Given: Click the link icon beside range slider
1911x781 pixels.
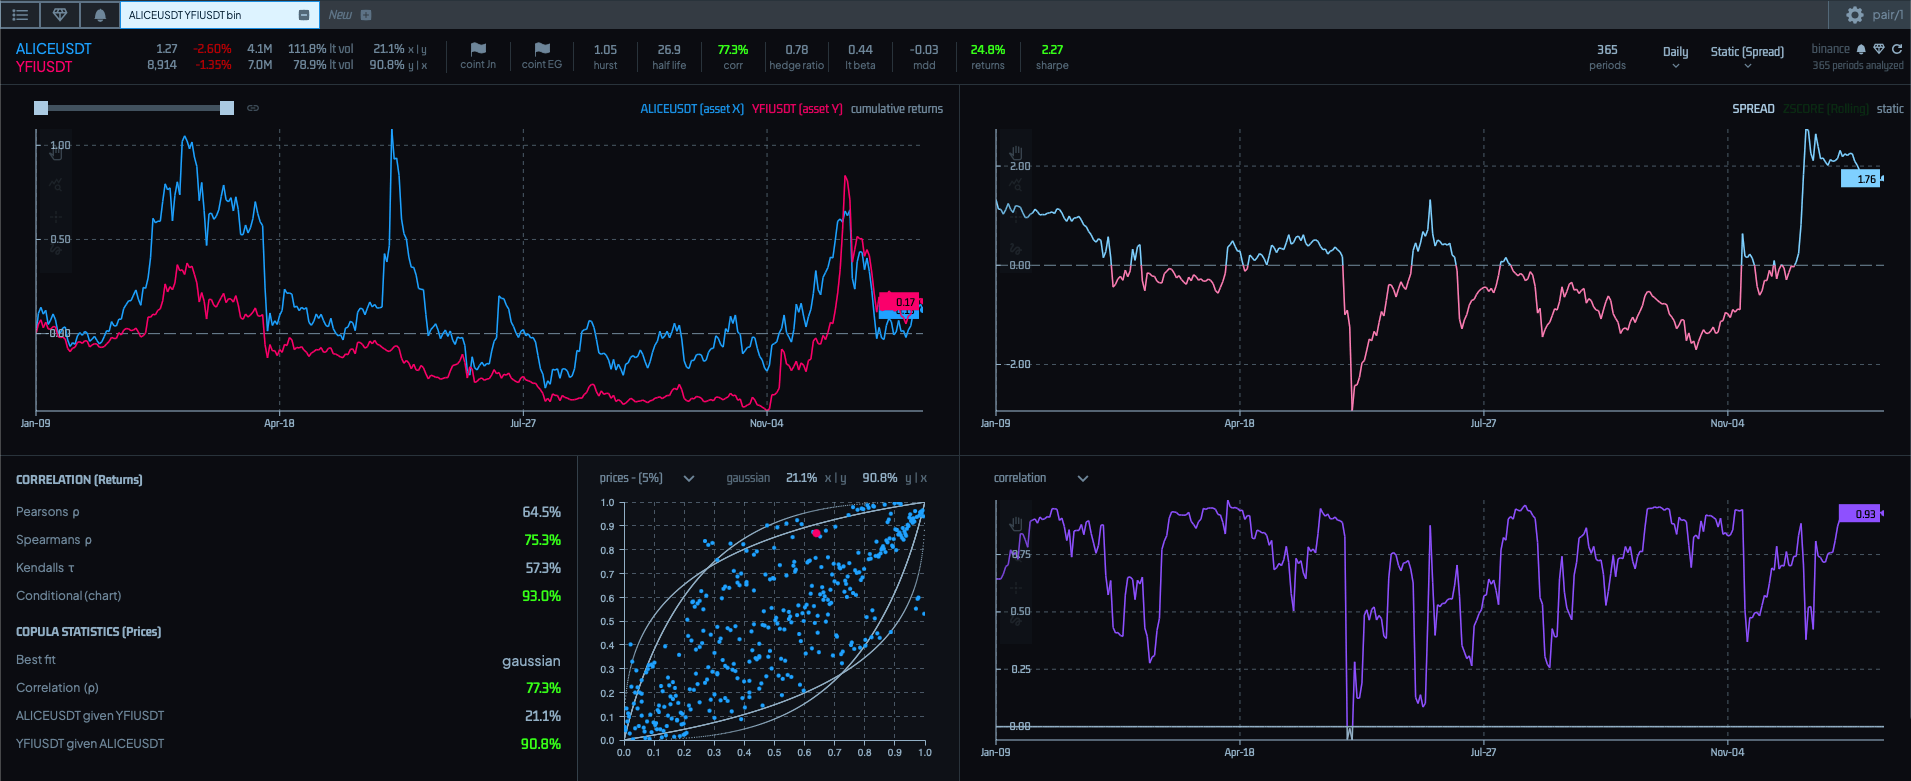Looking at the screenshot, I should pyautogui.click(x=253, y=108).
